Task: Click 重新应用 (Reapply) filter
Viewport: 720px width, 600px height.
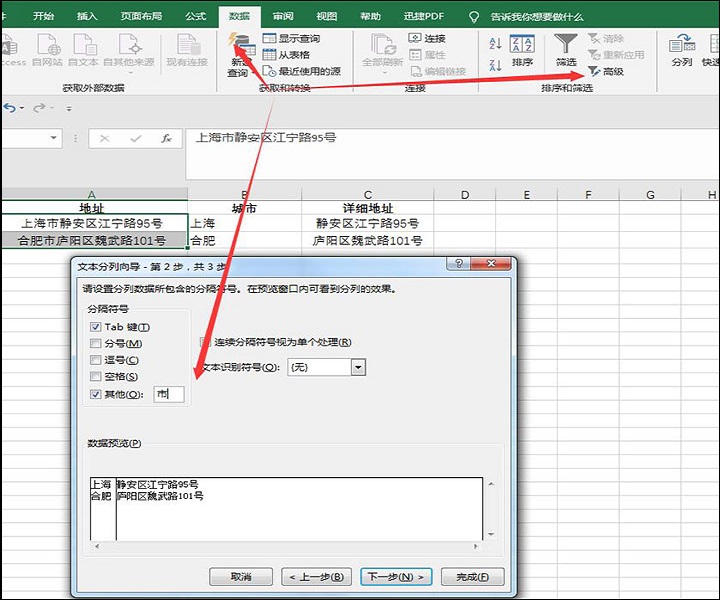Action: (616, 55)
